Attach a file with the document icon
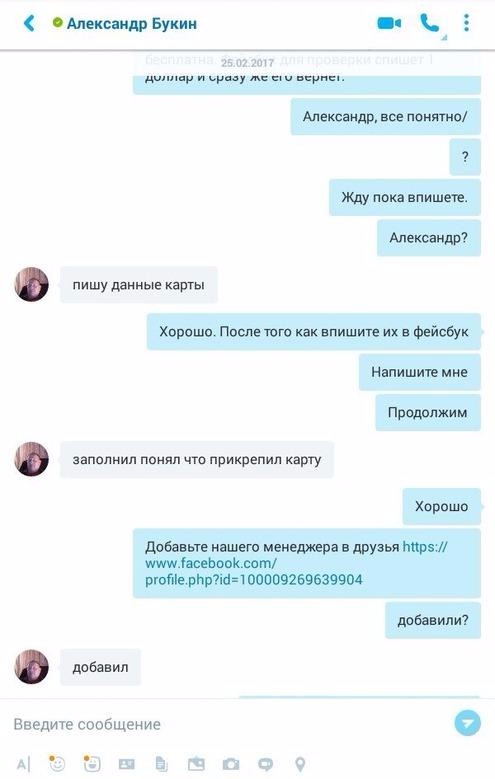Viewport: 495px width, 779px height. [x=161, y=764]
